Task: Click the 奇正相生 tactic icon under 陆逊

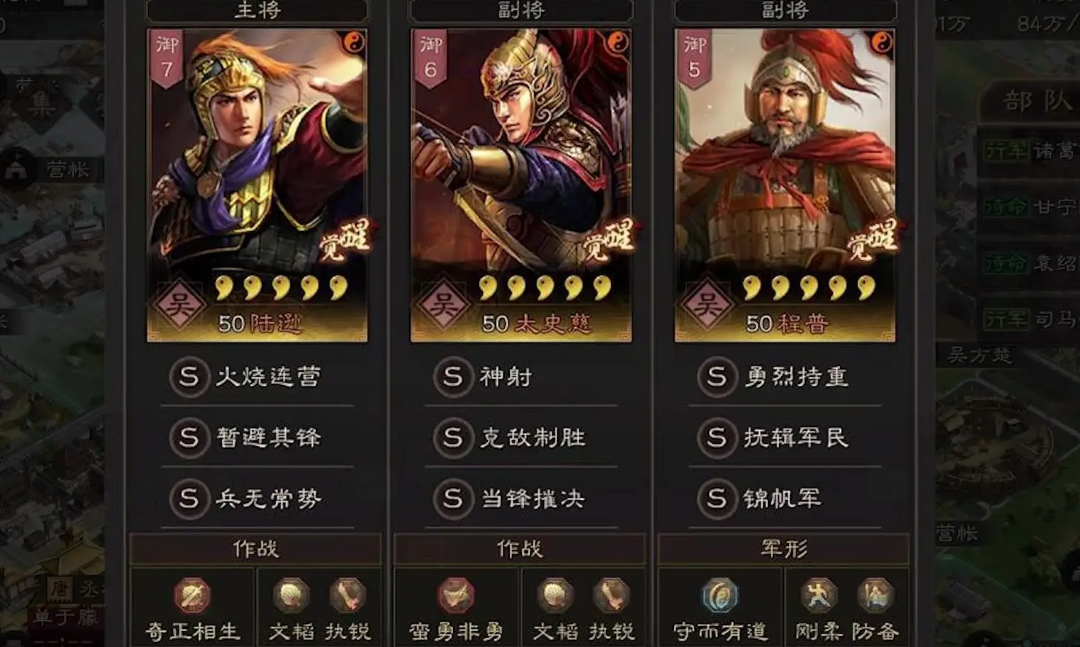Action: click(x=192, y=595)
